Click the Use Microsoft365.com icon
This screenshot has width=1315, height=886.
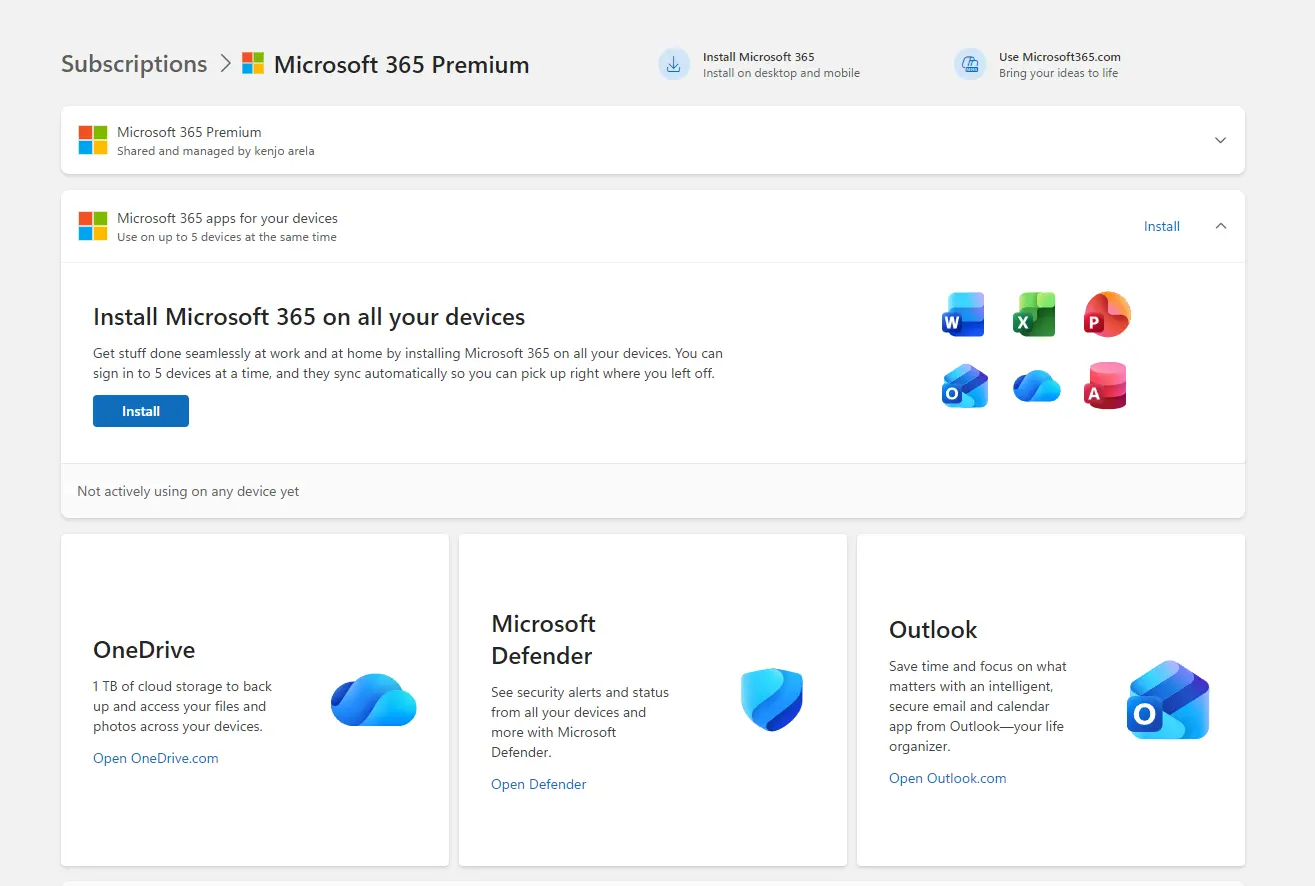point(970,64)
